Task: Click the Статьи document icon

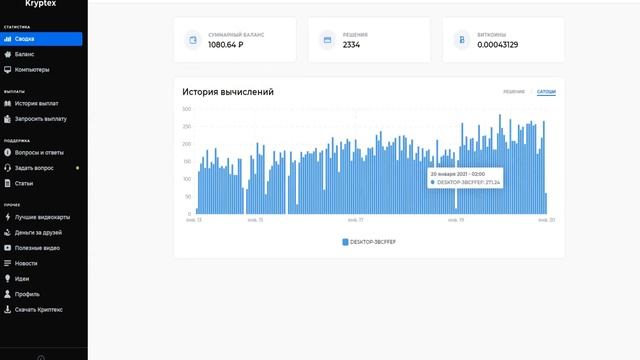Action: (x=7, y=183)
